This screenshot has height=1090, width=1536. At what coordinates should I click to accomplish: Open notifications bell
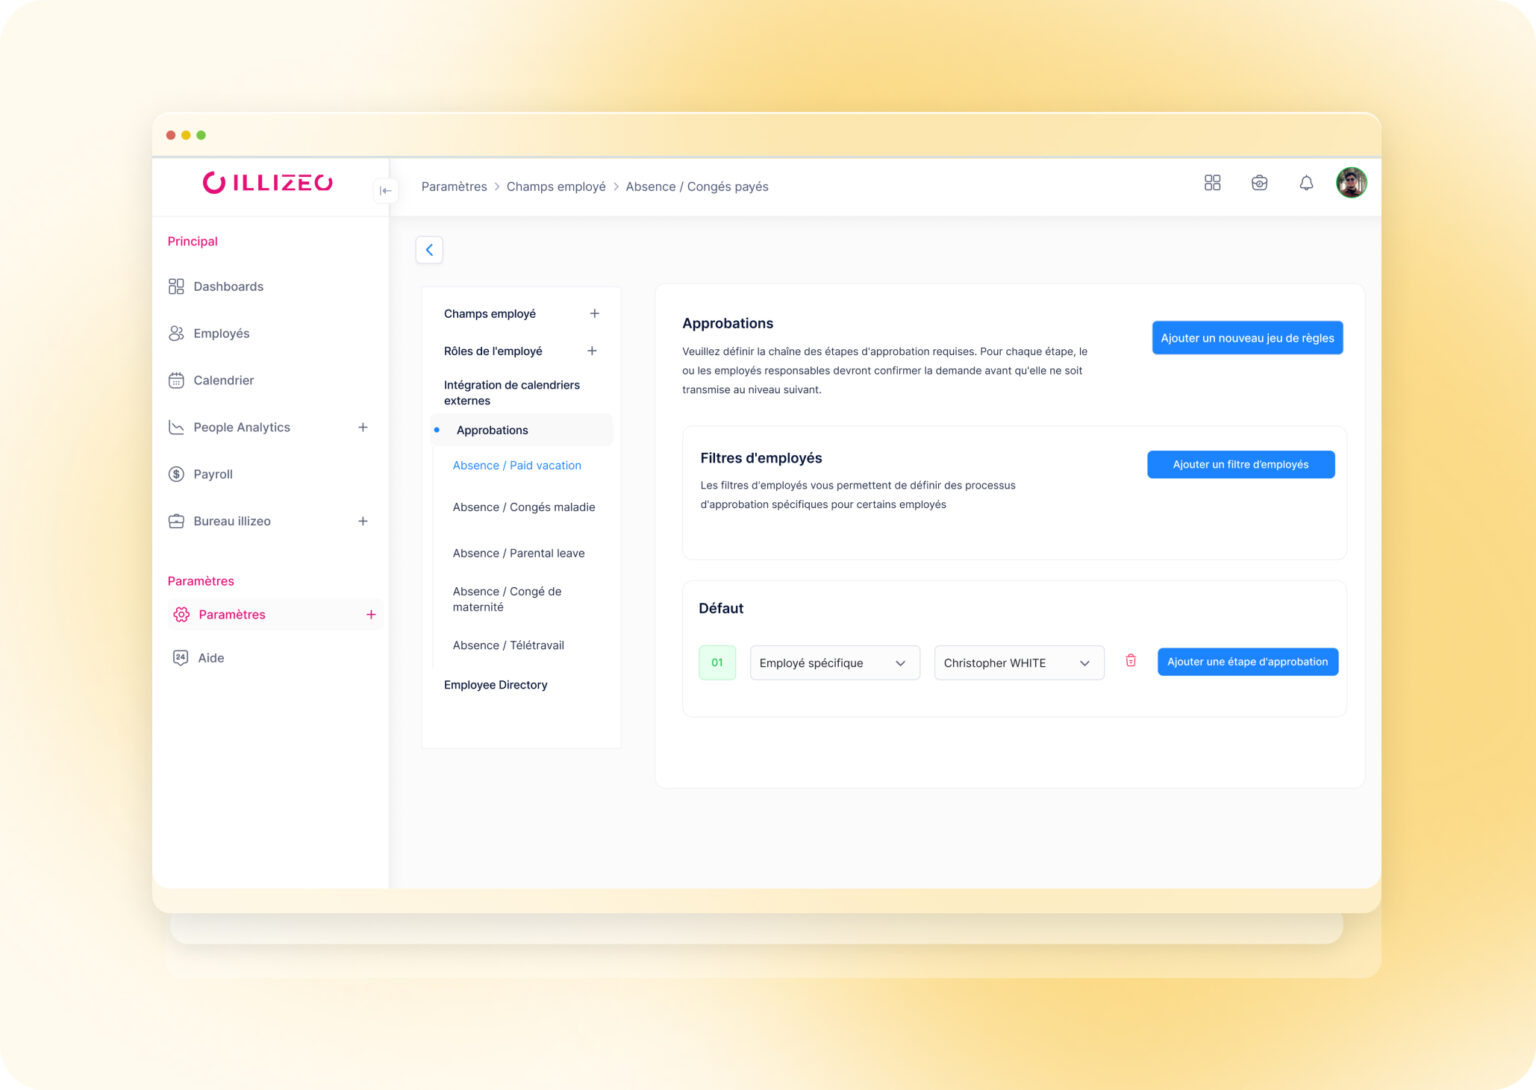click(1306, 183)
